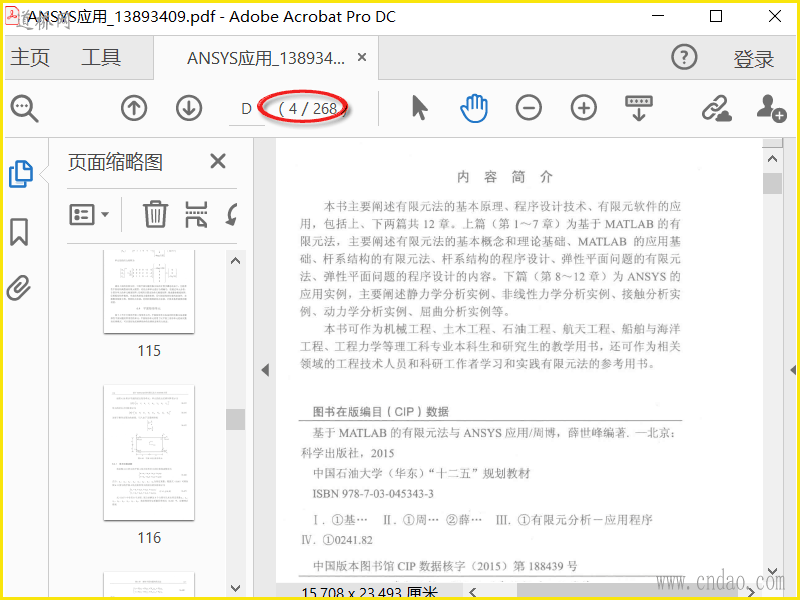Send the file to other people
Image resolution: width=800 pixels, height=600 pixels.
coord(771,108)
